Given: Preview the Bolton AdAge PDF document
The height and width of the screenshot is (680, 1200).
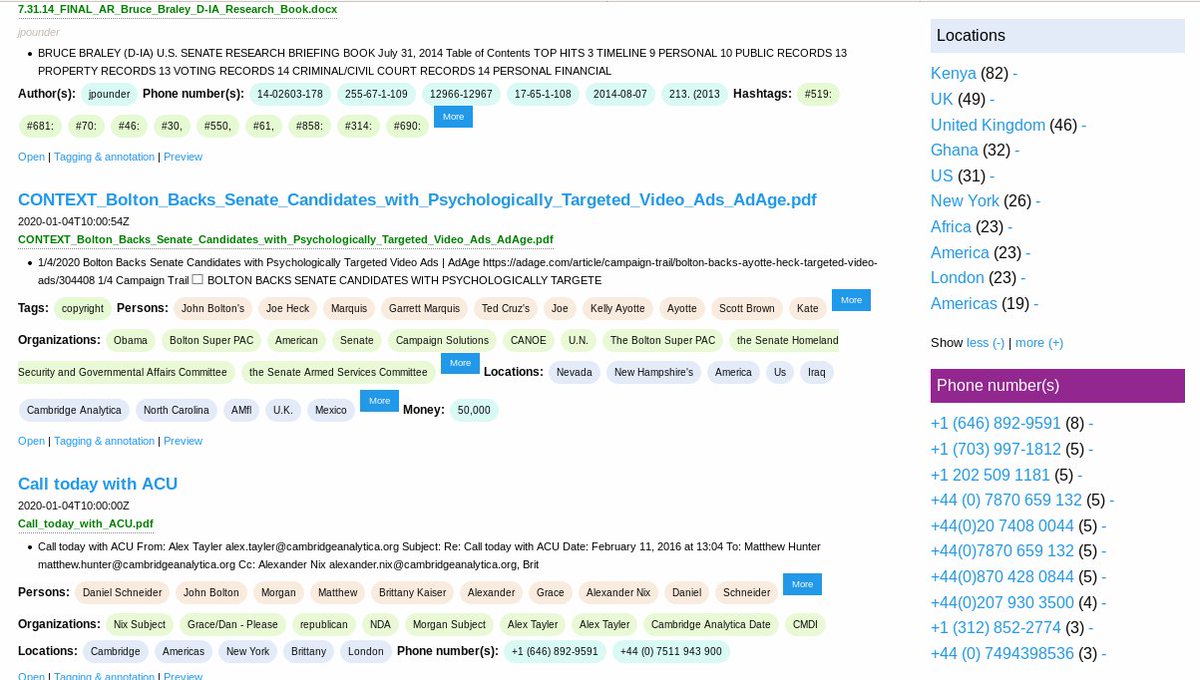Looking at the screenshot, I should click(x=183, y=441).
